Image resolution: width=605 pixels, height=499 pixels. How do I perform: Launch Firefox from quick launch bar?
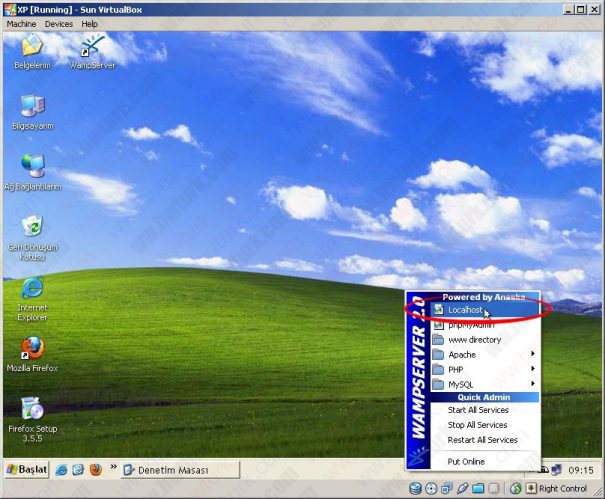(x=96, y=470)
